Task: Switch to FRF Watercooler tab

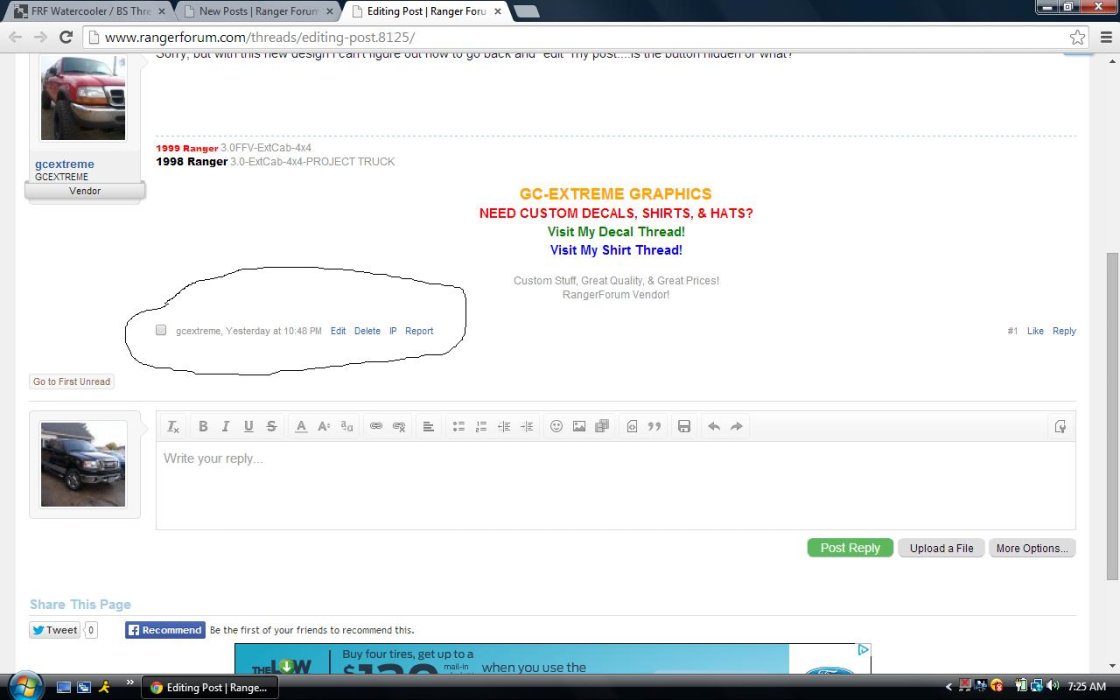Action: pyautogui.click(x=90, y=11)
